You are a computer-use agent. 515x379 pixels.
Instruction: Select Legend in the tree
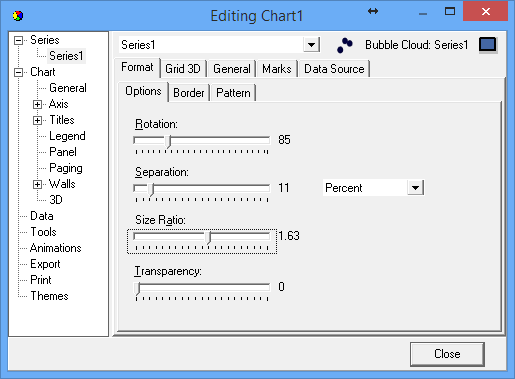pos(67,136)
